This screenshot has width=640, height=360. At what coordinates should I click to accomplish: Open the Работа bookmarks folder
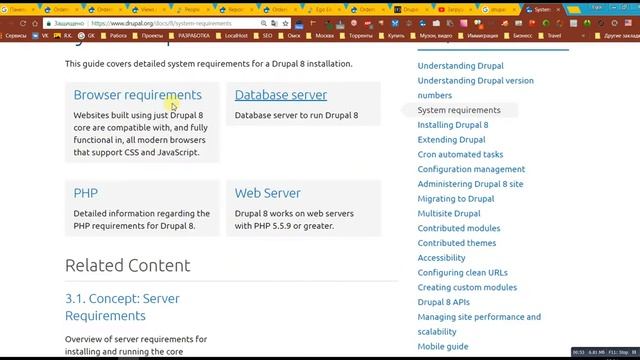click(114, 36)
